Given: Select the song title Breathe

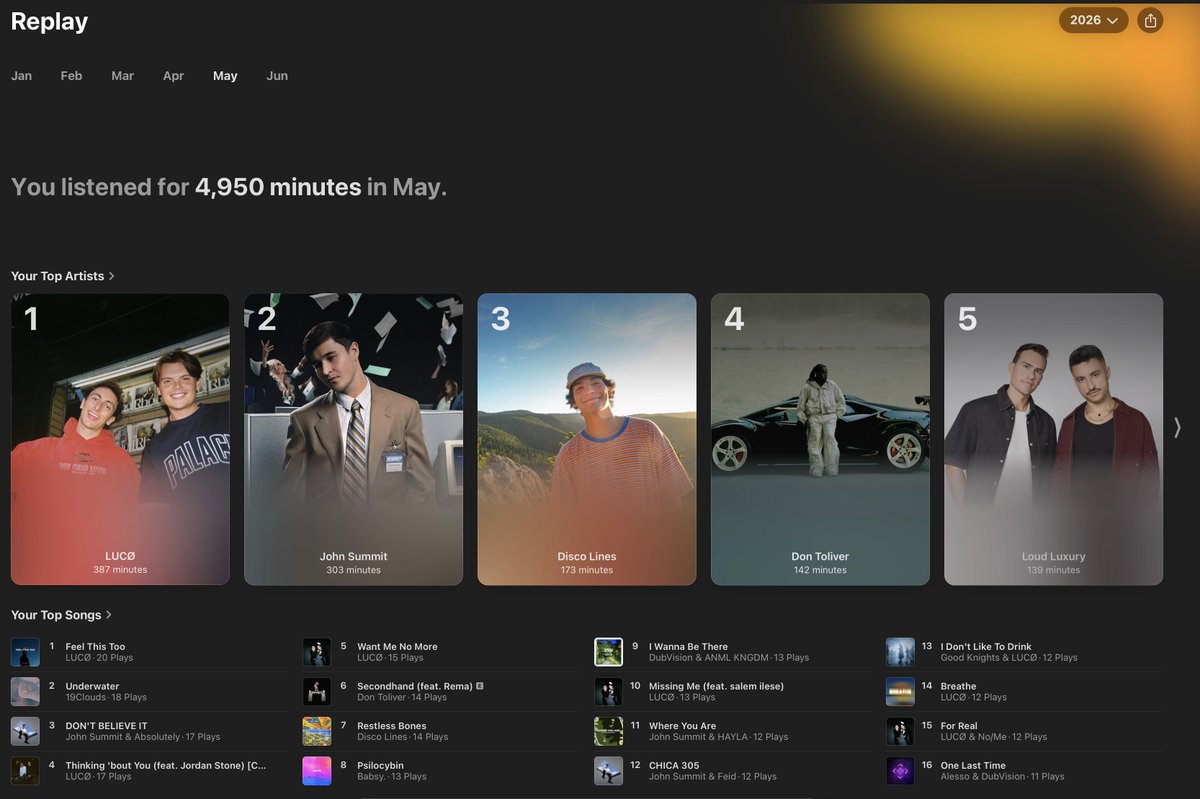Looking at the screenshot, I should pyautogui.click(x=958, y=687).
